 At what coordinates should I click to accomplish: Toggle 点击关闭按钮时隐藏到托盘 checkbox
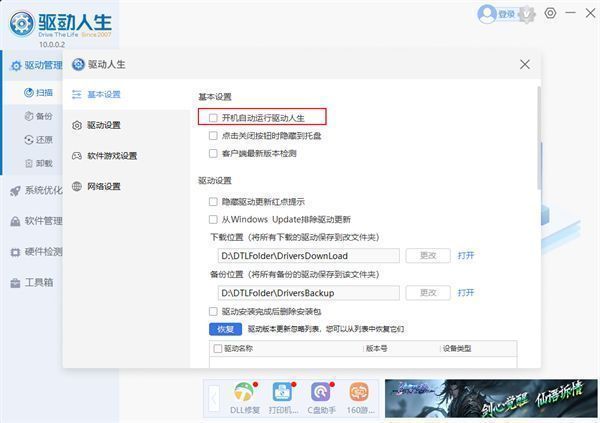coord(213,135)
